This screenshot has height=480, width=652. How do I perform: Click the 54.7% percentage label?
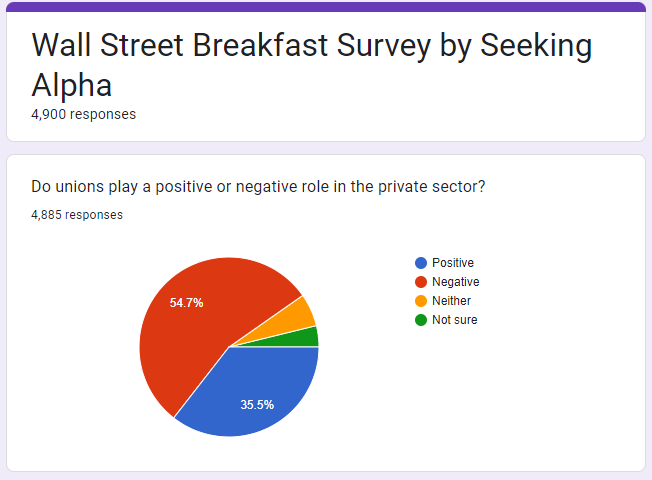[186, 303]
